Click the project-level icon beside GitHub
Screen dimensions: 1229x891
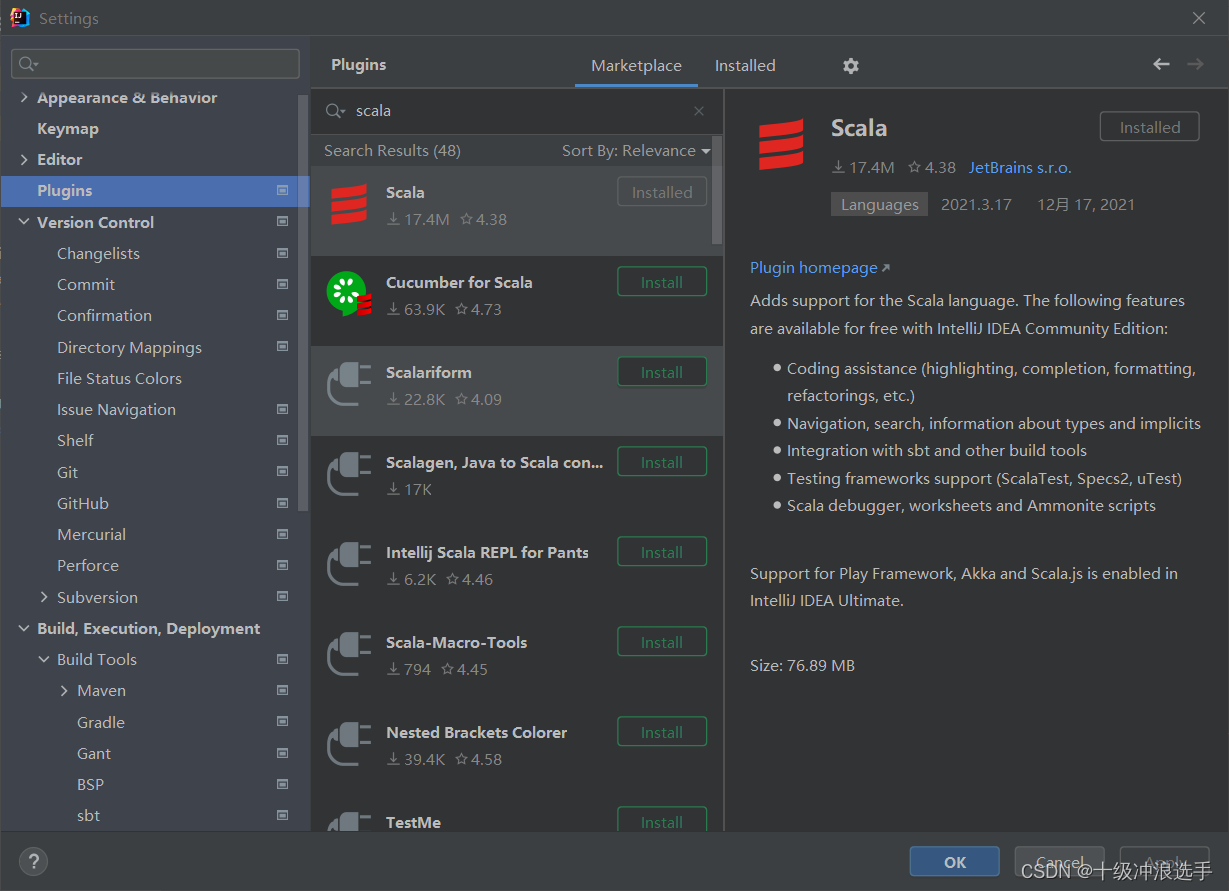(283, 503)
